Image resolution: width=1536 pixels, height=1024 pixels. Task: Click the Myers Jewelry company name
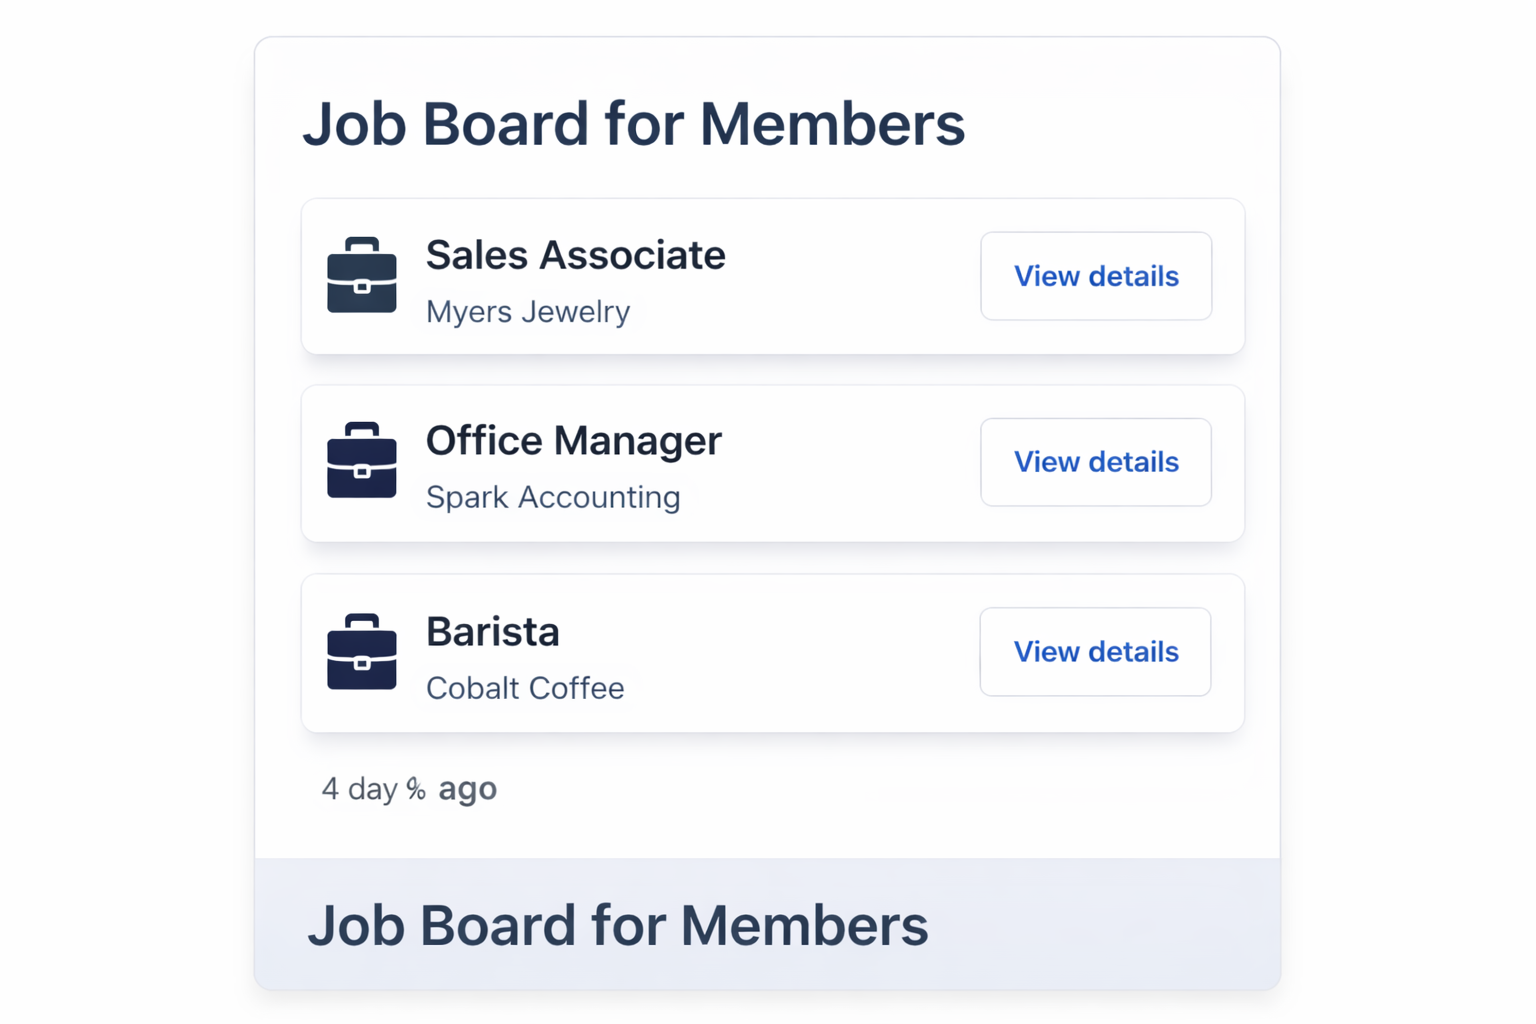point(528,311)
